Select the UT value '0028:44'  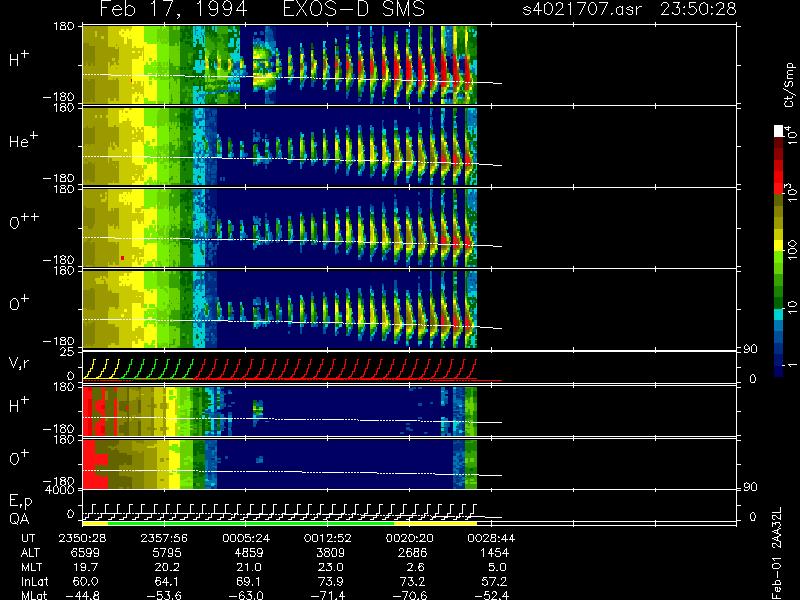coord(490,538)
